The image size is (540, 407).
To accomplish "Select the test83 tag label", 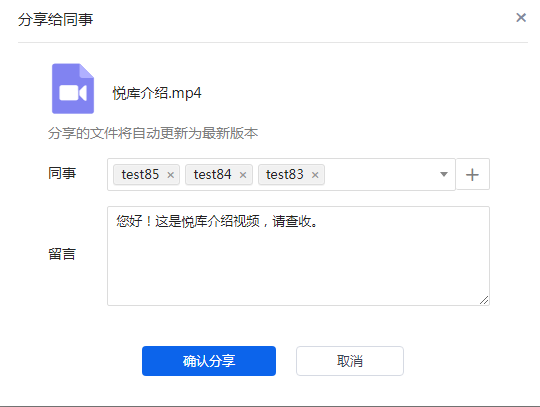I will click(284, 175).
